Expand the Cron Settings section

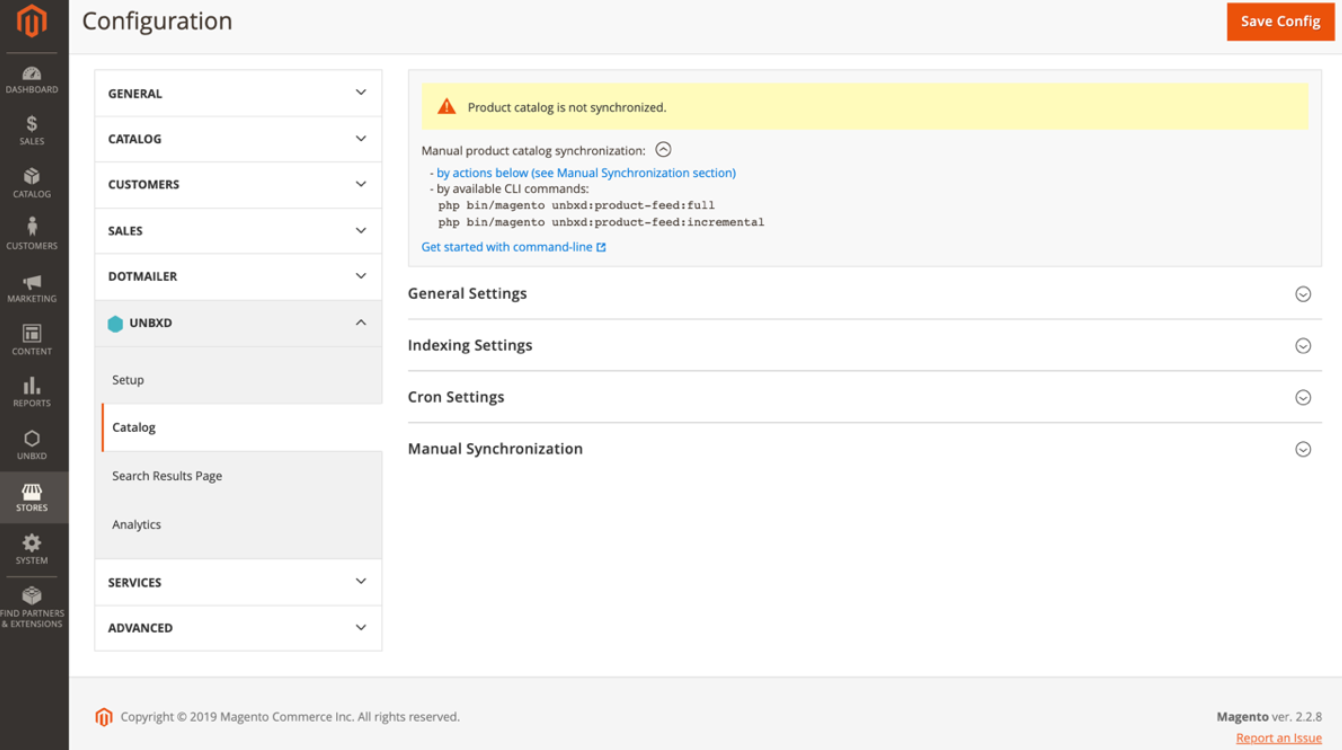pos(864,398)
